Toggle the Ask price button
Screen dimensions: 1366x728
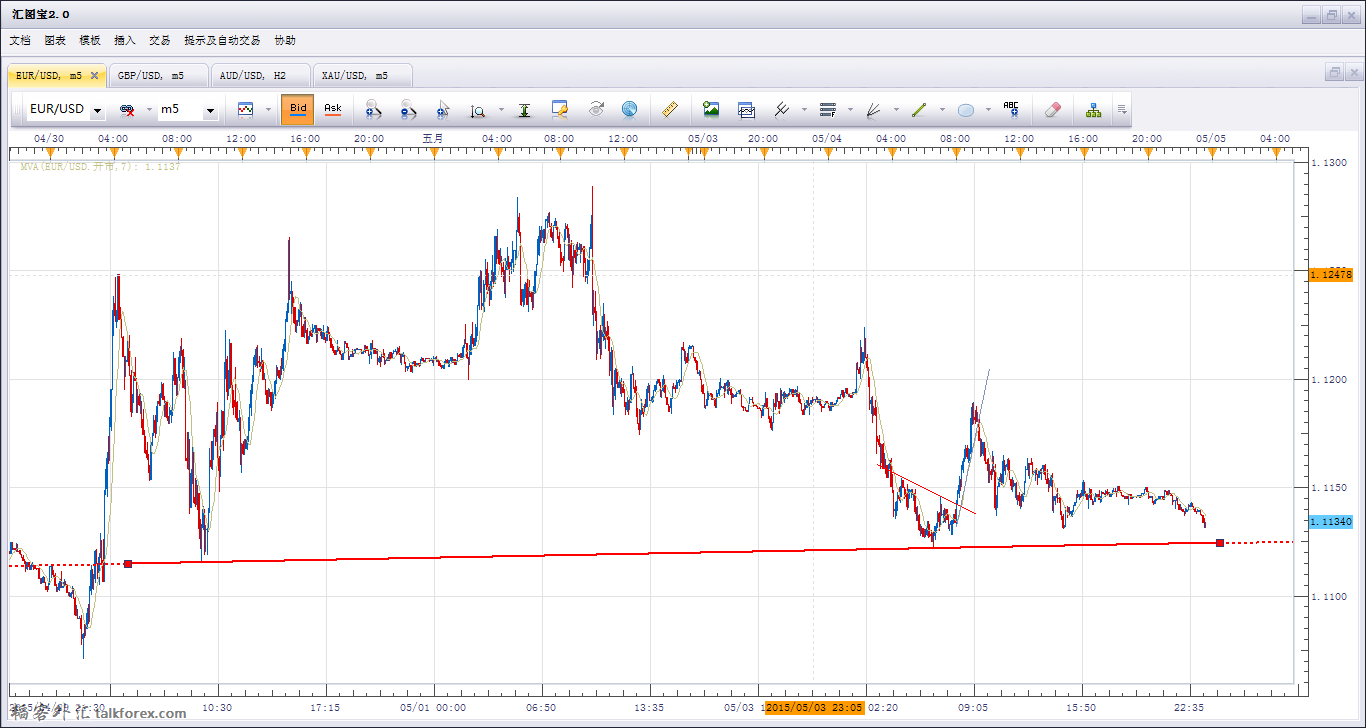[332, 109]
